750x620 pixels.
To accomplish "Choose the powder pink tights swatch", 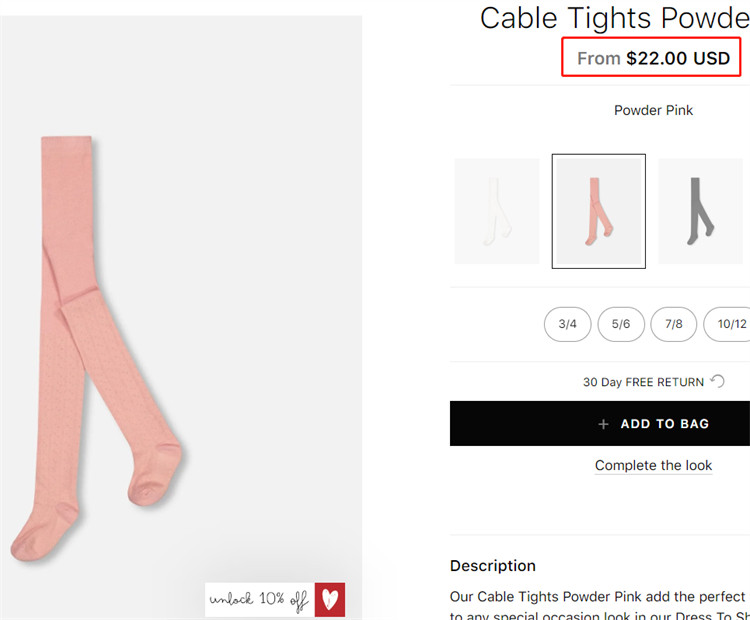I will tap(598, 211).
